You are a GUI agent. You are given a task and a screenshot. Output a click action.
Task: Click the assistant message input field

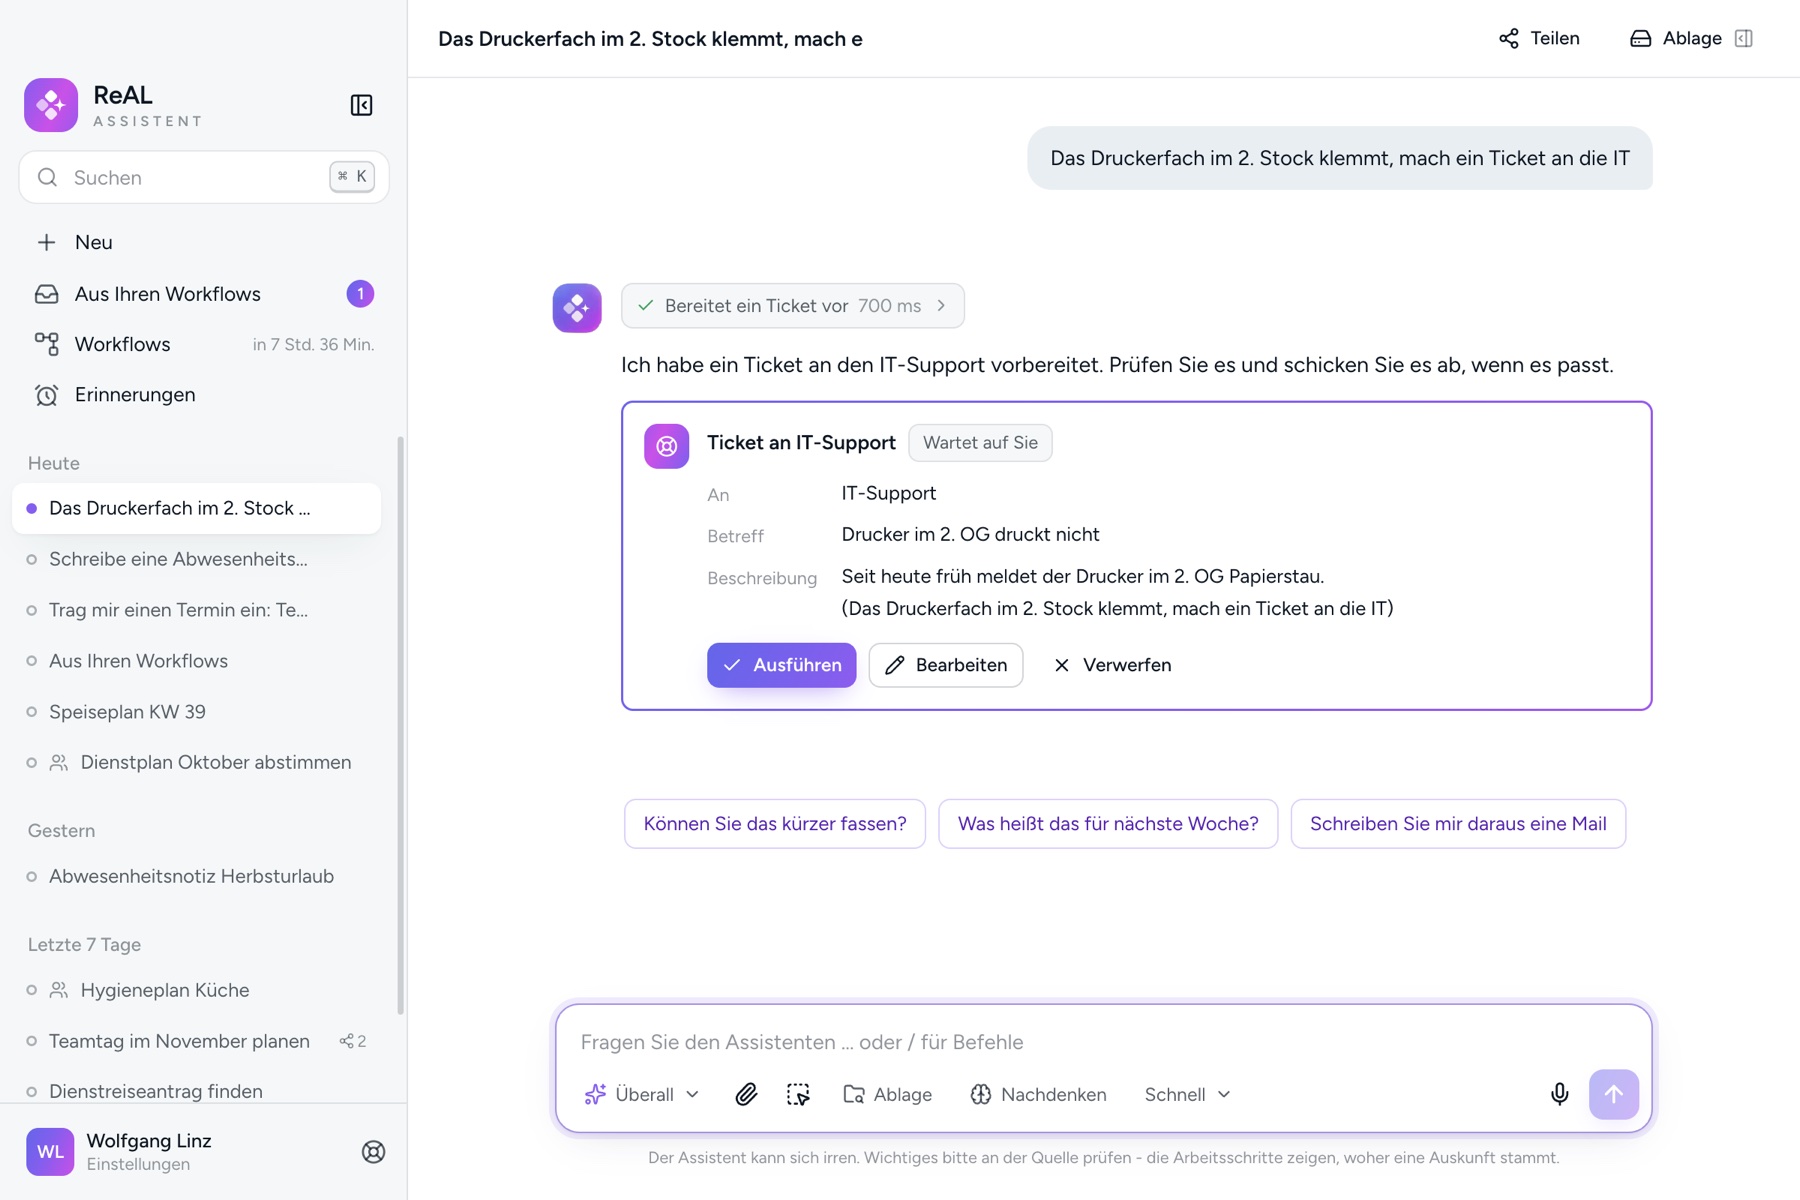[1104, 1042]
